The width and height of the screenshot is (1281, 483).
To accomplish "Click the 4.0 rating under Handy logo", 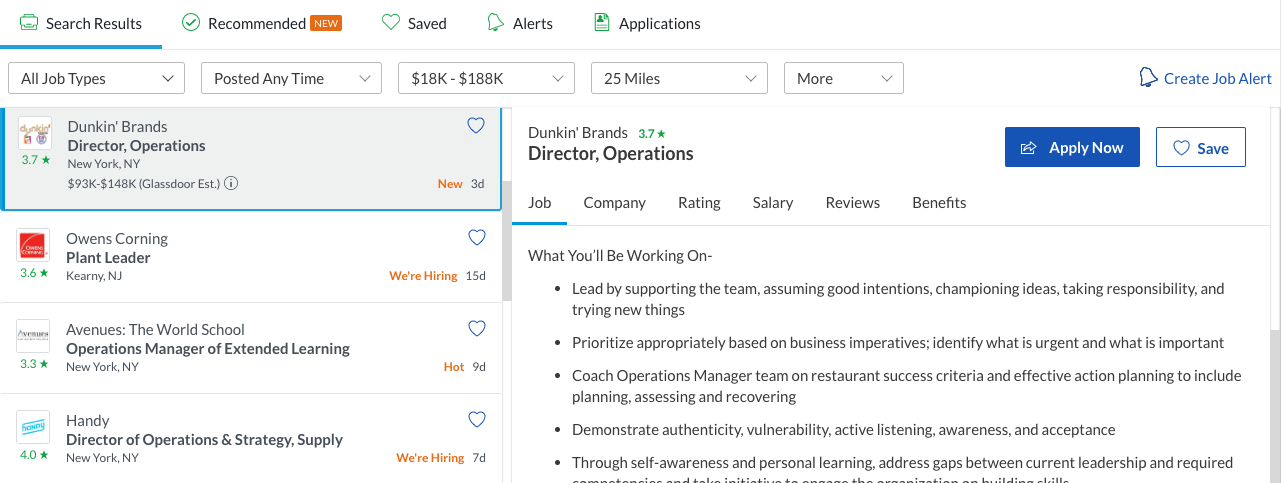I will pos(34,455).
